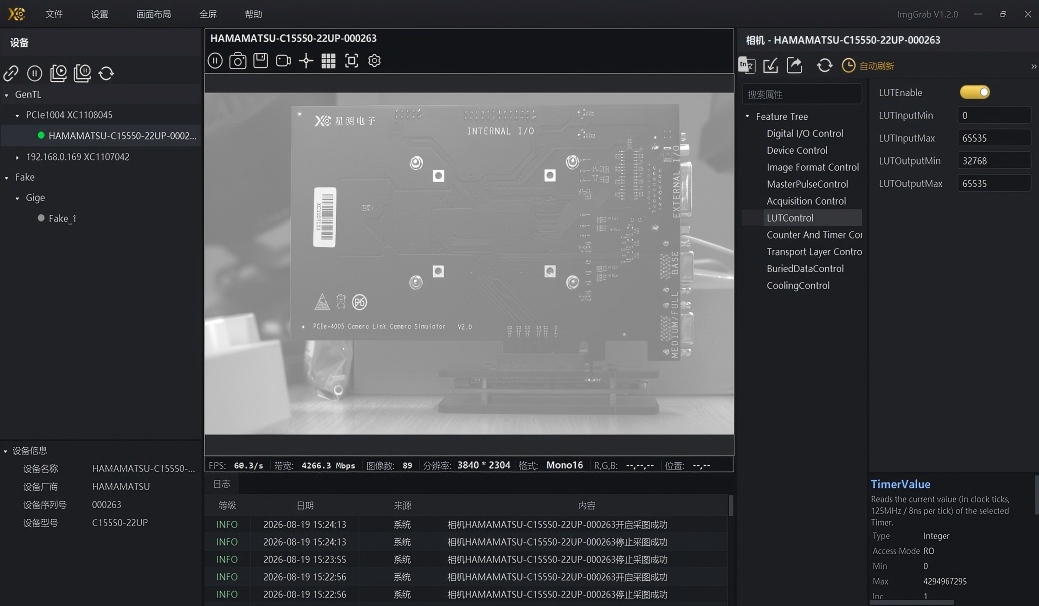
Task: Stop acquisition on all devices icon
Action: click(82, 73)
